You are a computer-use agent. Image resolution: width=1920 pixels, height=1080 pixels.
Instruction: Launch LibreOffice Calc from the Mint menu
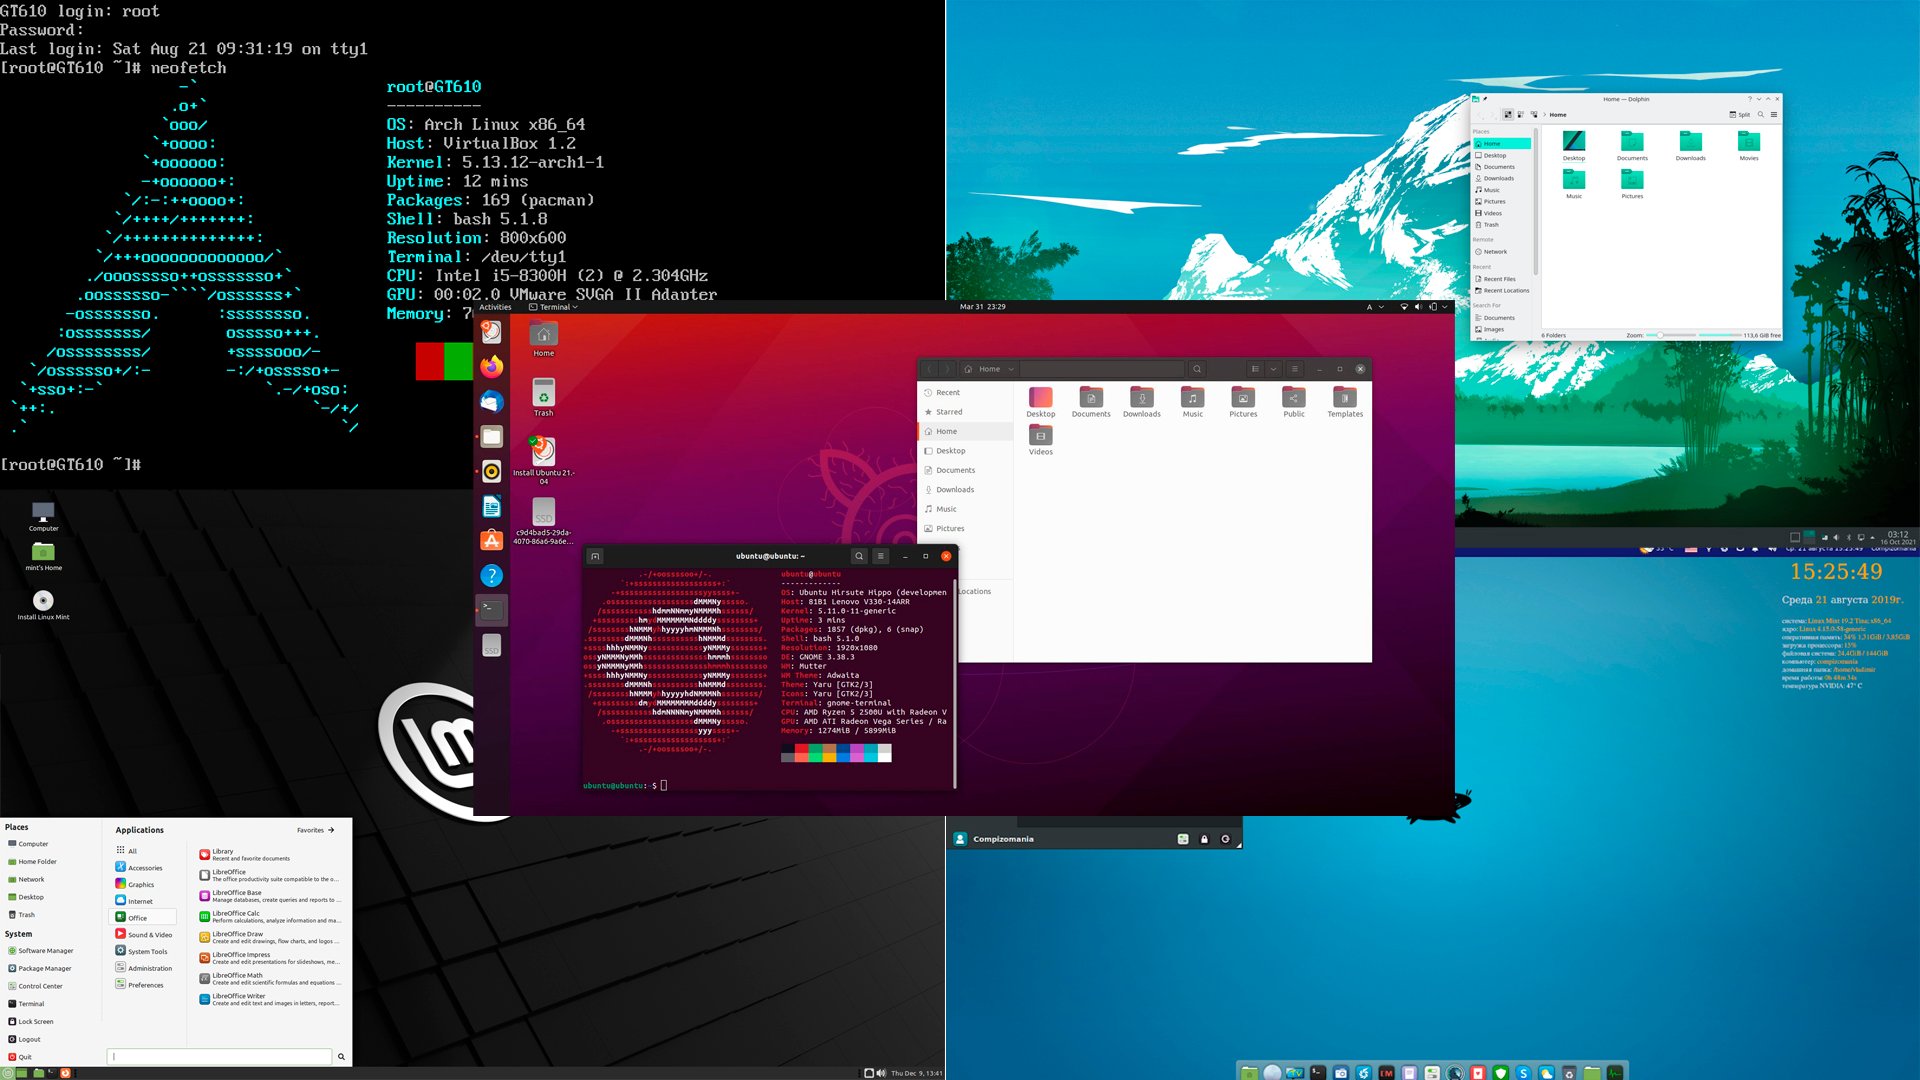click(x=270, y=916)
